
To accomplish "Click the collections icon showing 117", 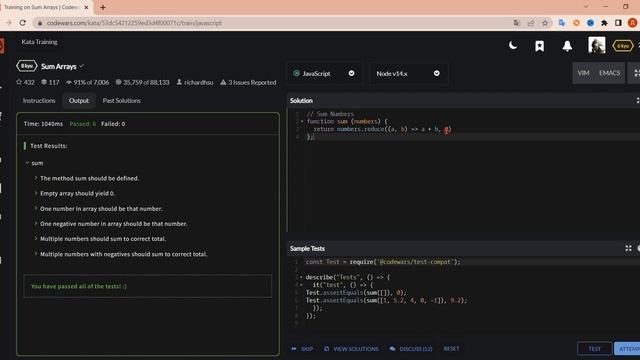I will point(44,82).
